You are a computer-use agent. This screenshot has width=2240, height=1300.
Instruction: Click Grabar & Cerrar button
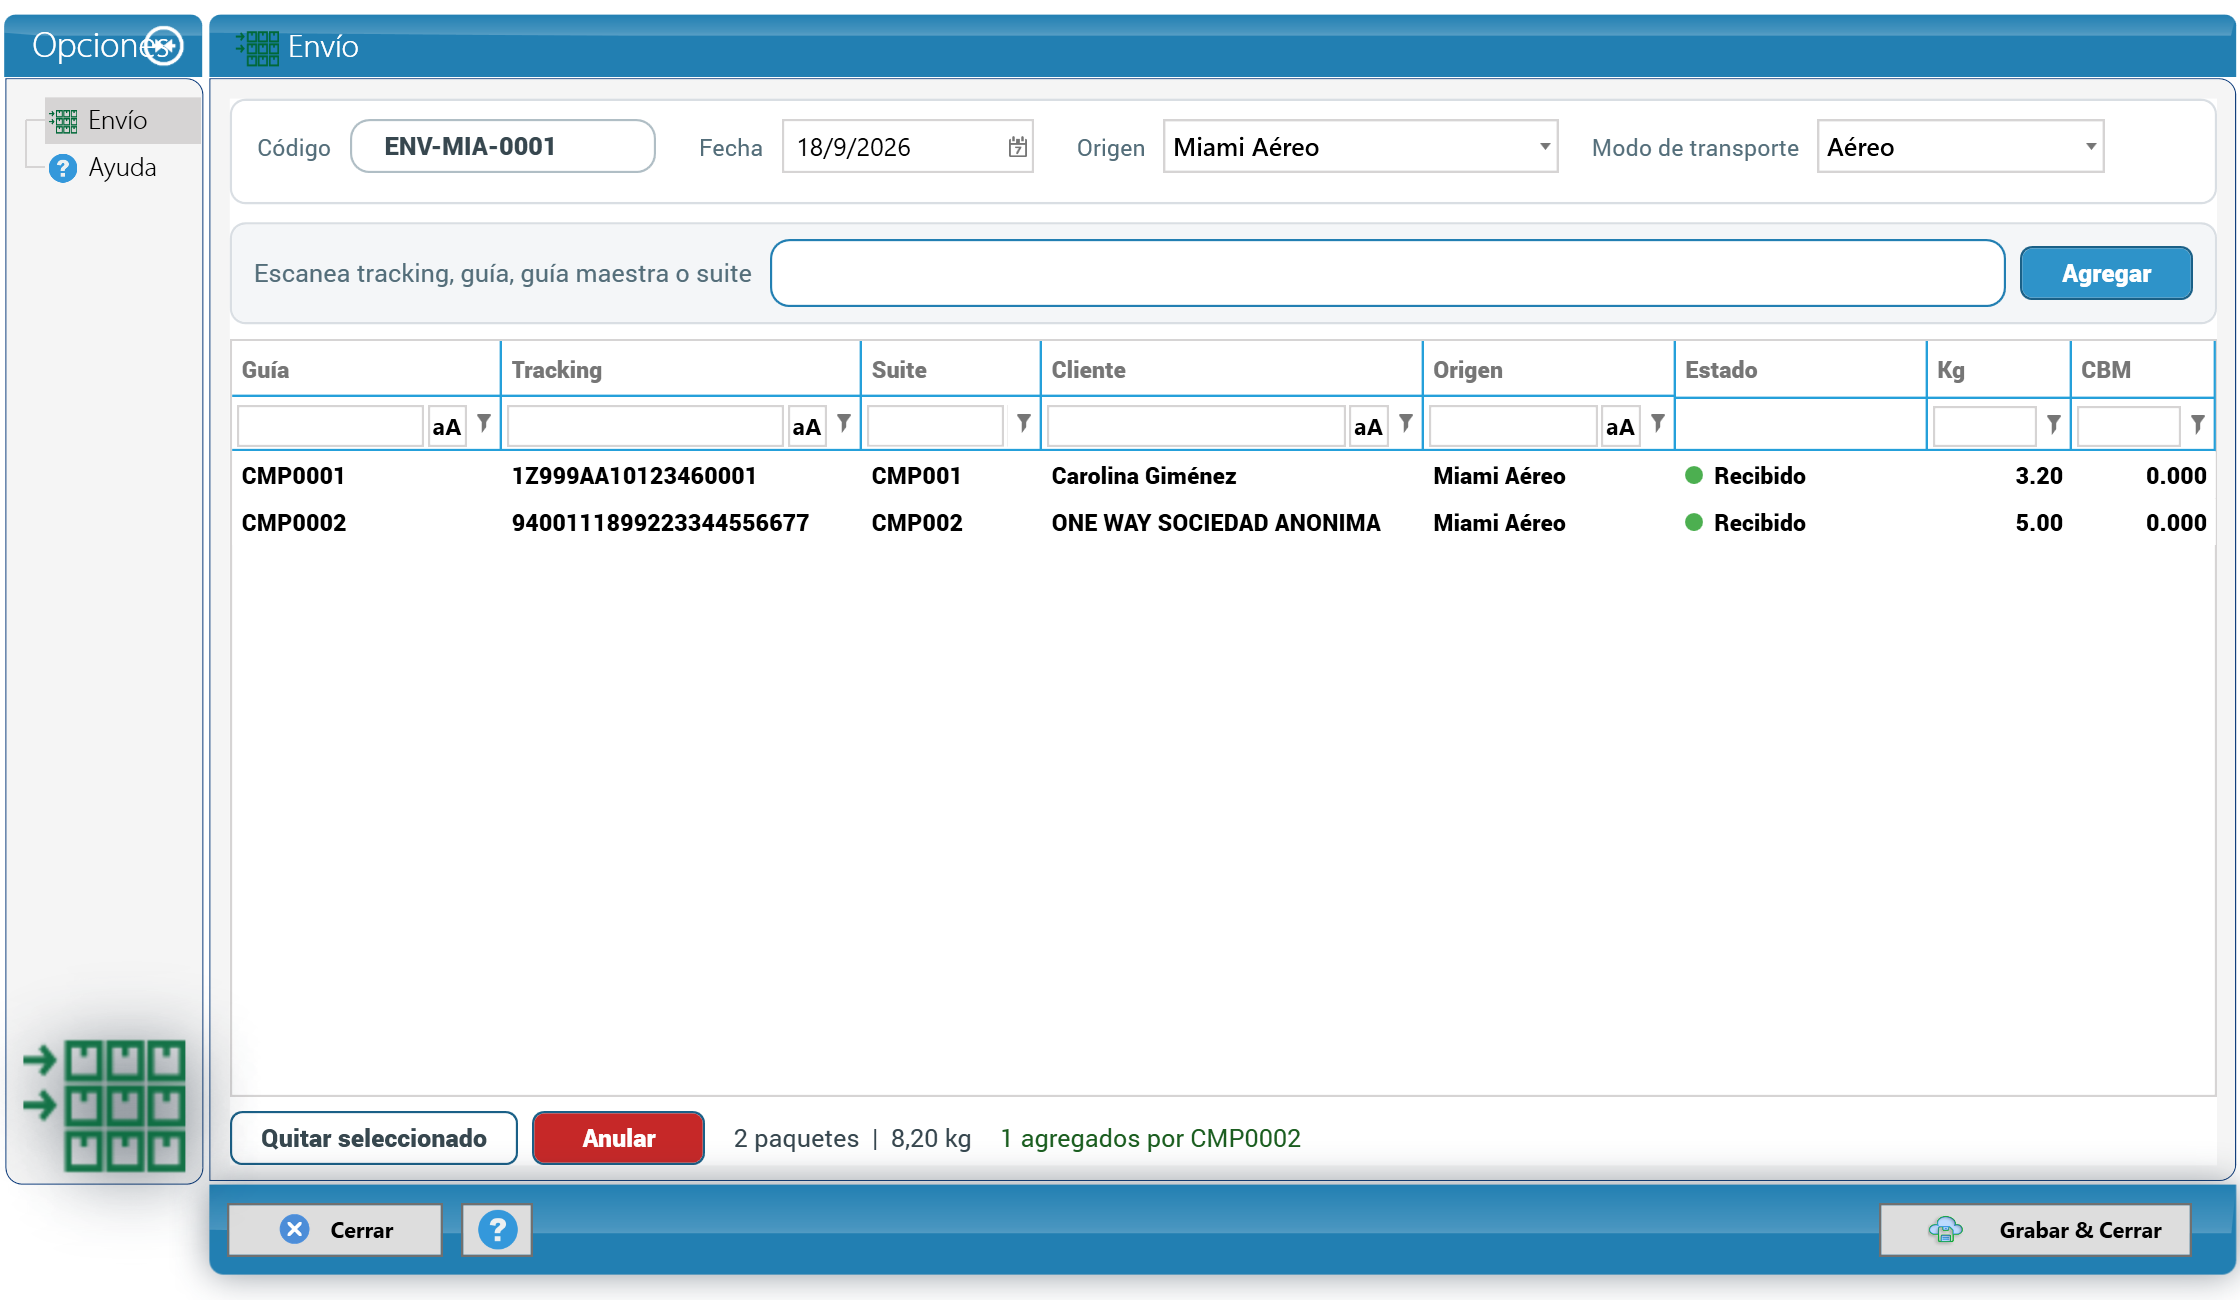2035,1229
